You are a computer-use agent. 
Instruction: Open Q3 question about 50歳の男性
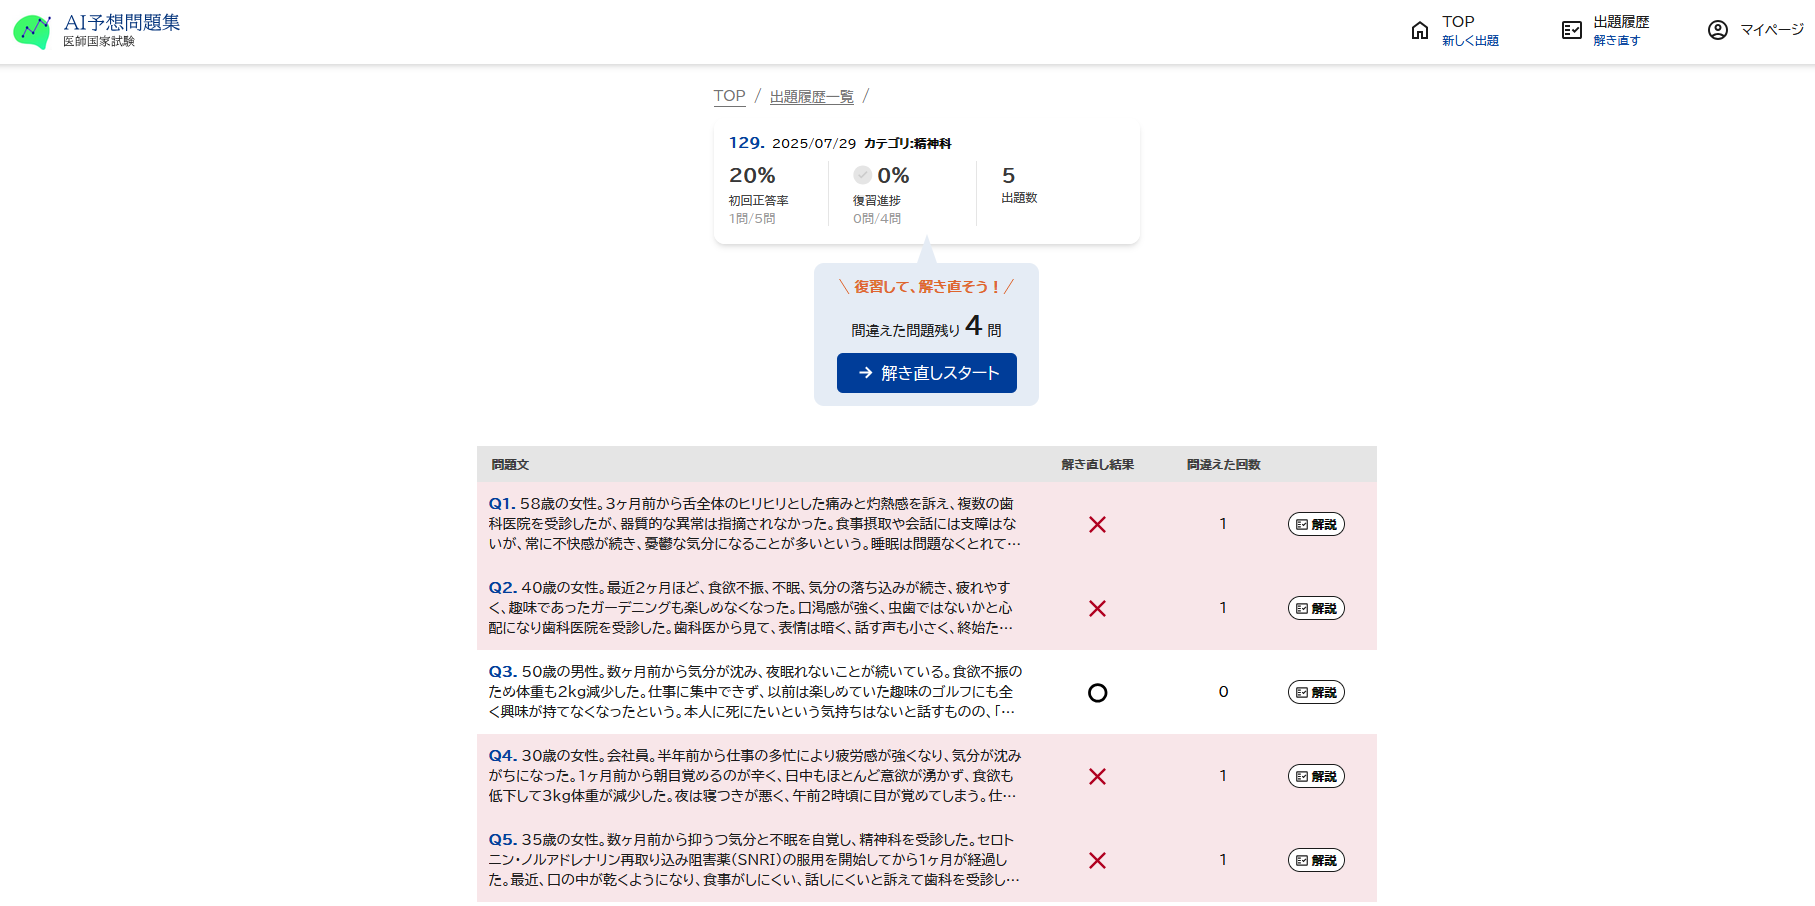click(755, 692)
